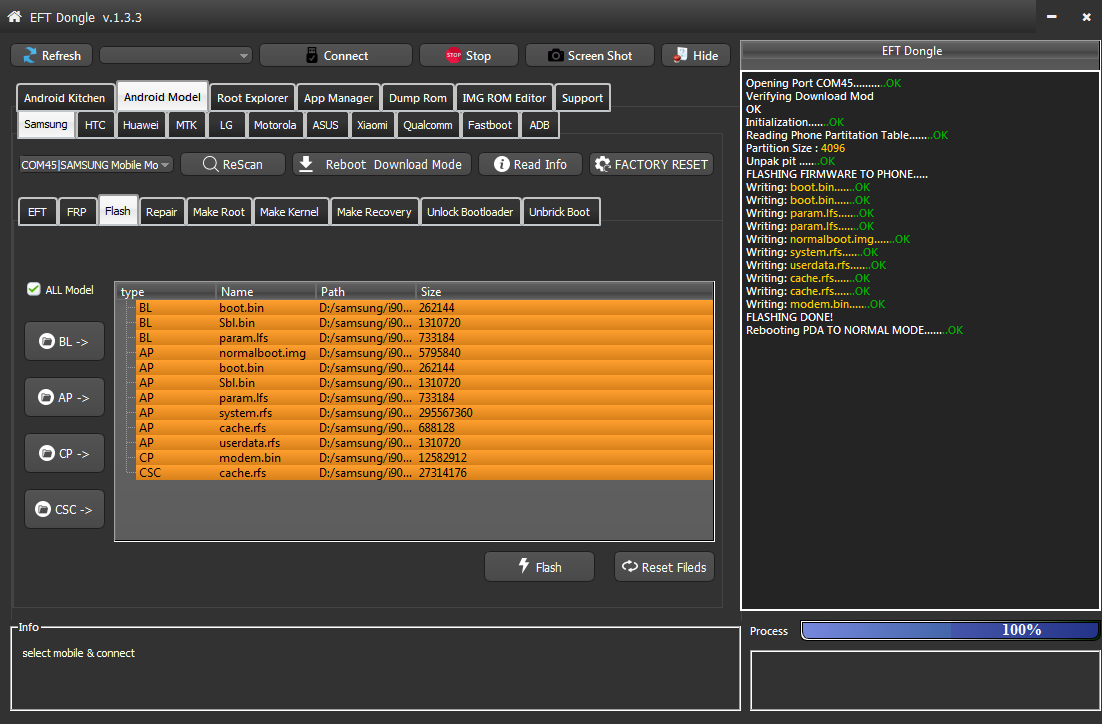
Task: Open the empty model dropdown next to Refresh
Action: pos(176,56)
